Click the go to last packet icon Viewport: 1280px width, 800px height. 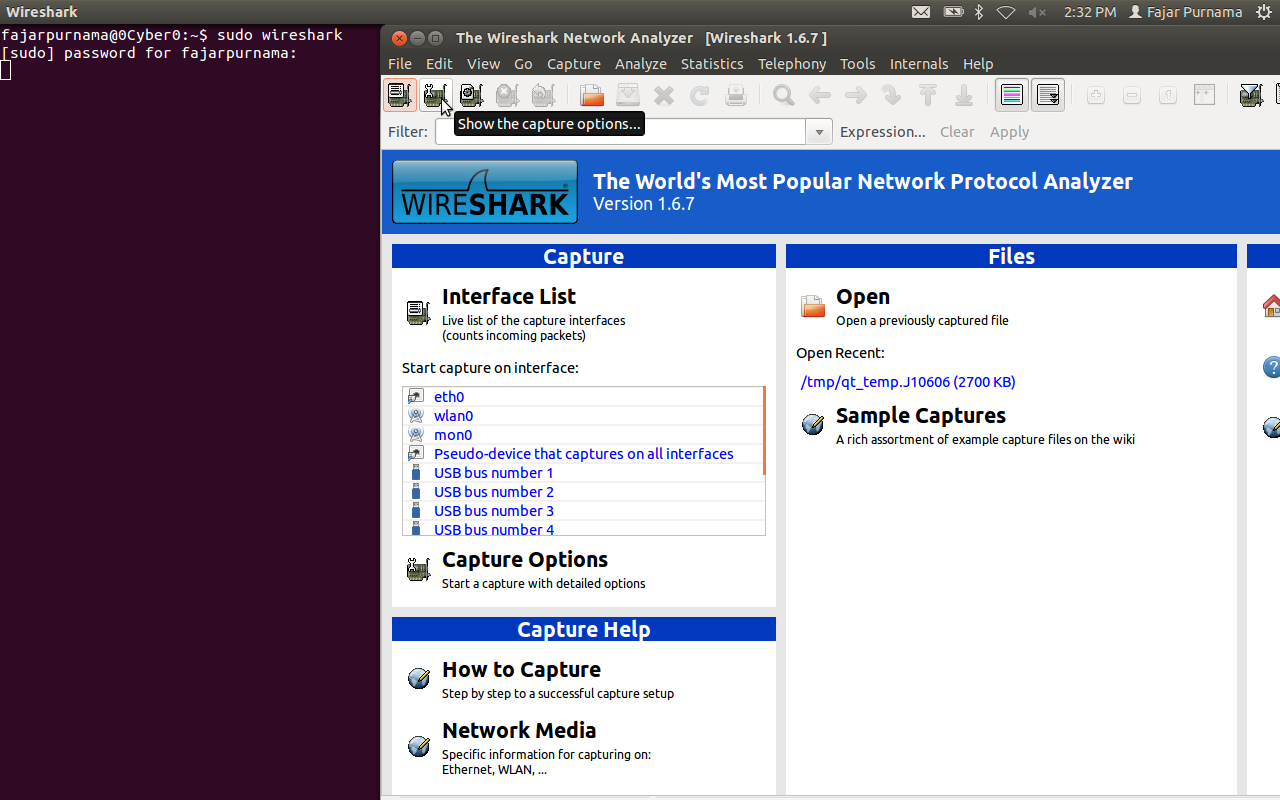(964, 95)
